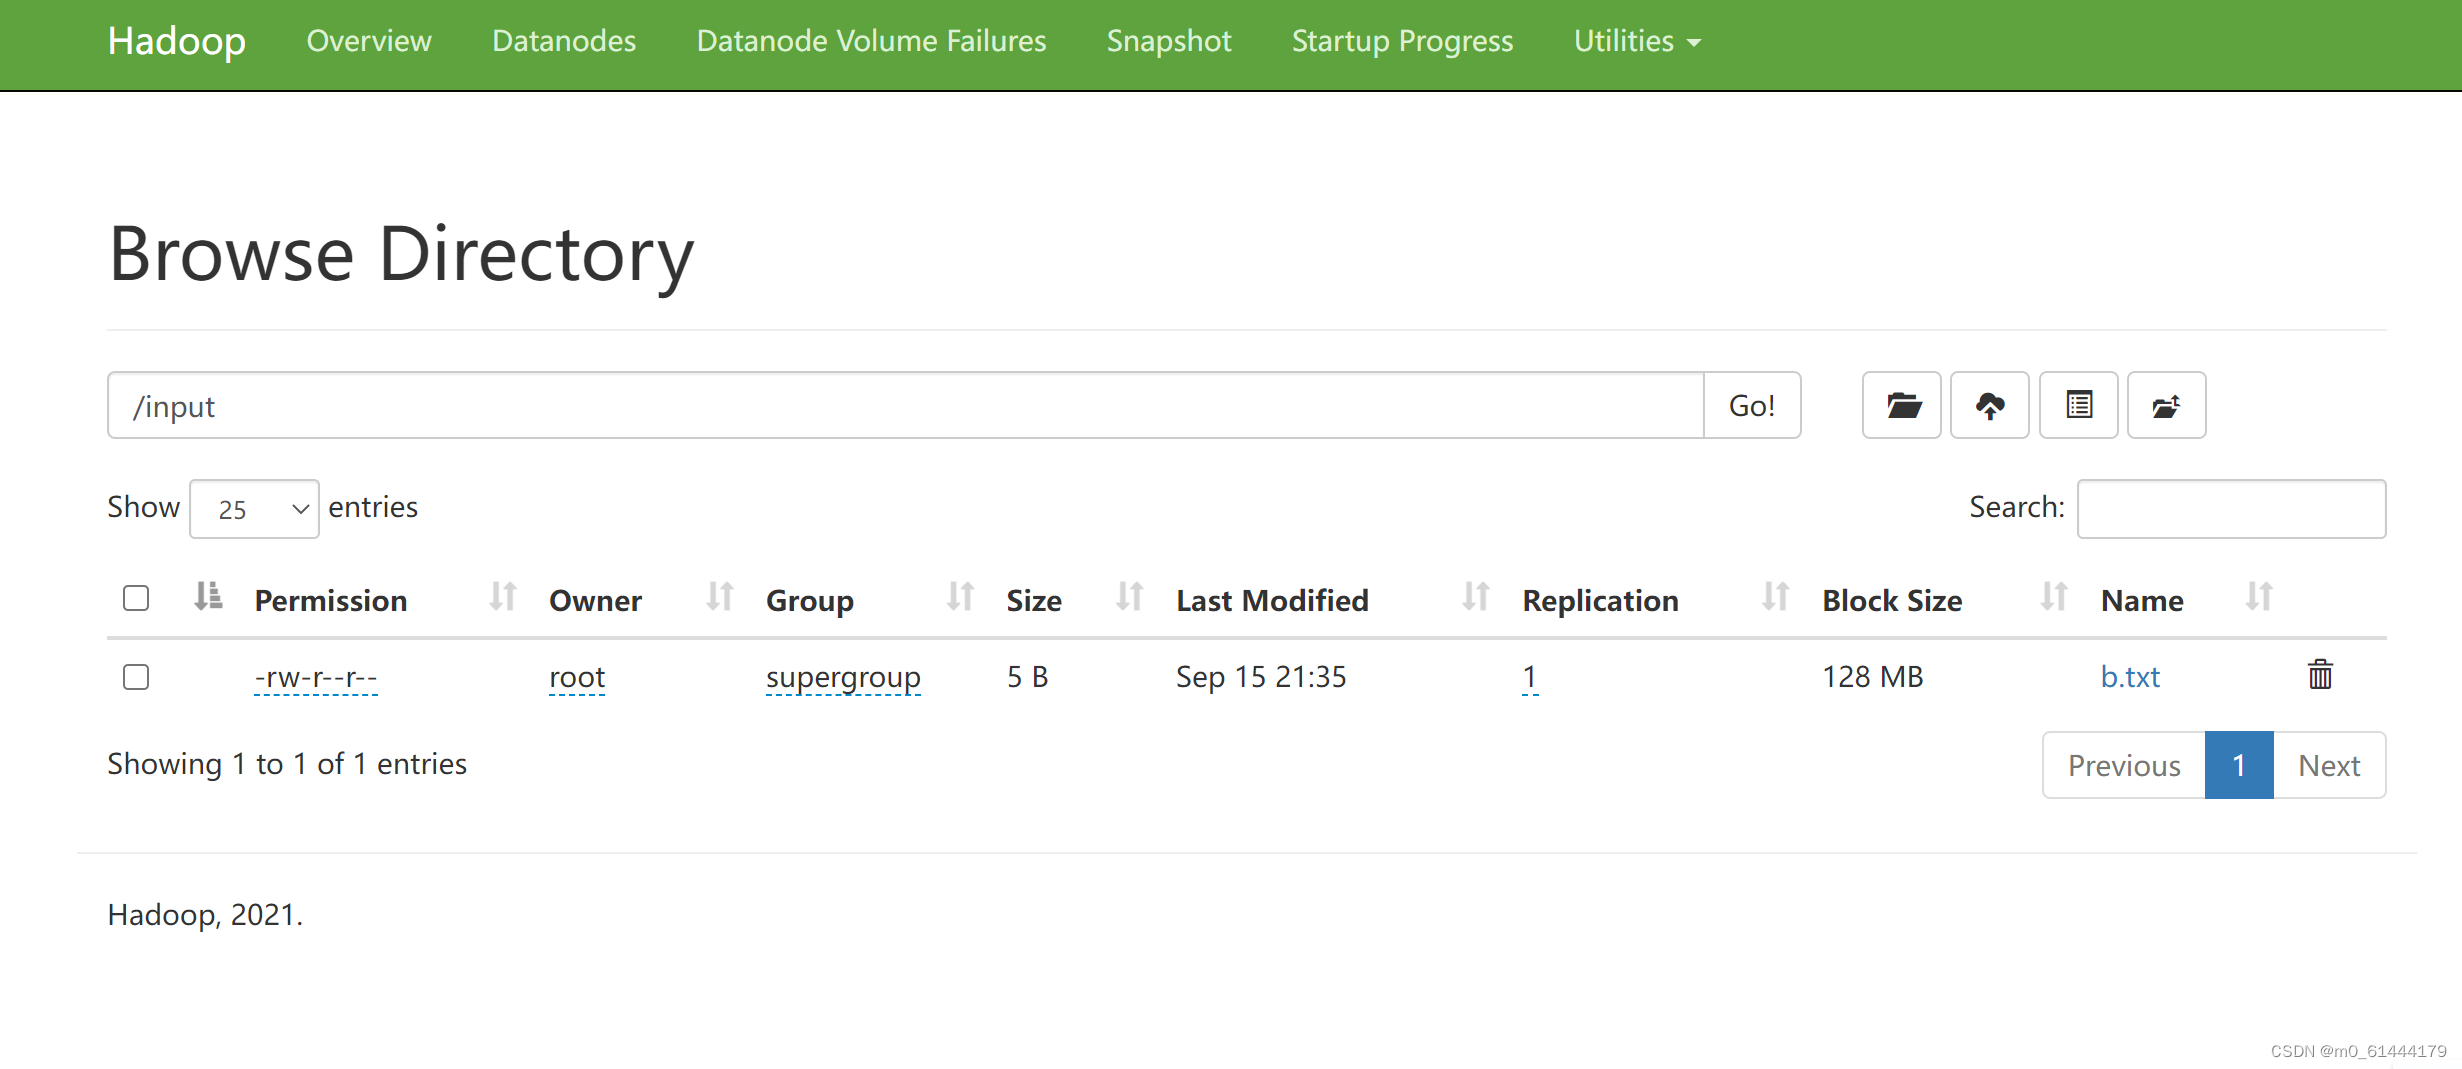This screenshot has width=2462, height=1069.
Task: Sort table by Permission column arrows
Action: click(x=503, y=596)
